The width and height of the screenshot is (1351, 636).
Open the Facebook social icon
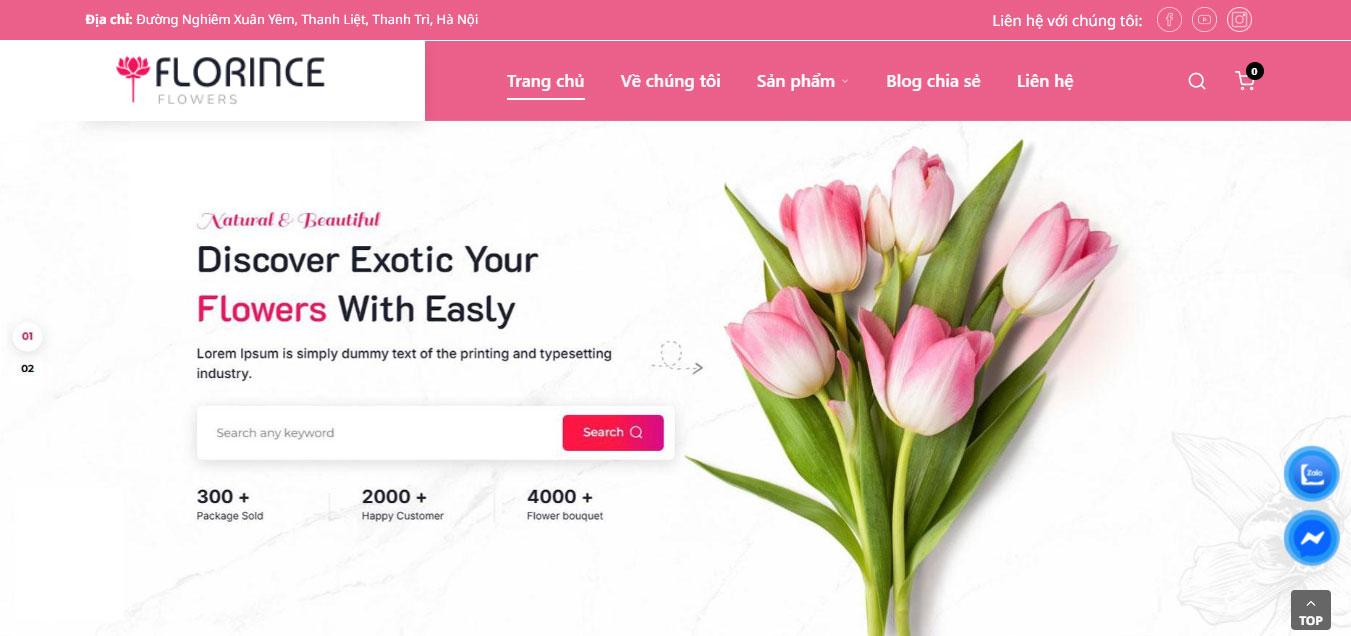pyautogui.click(x=1169, y=20)
